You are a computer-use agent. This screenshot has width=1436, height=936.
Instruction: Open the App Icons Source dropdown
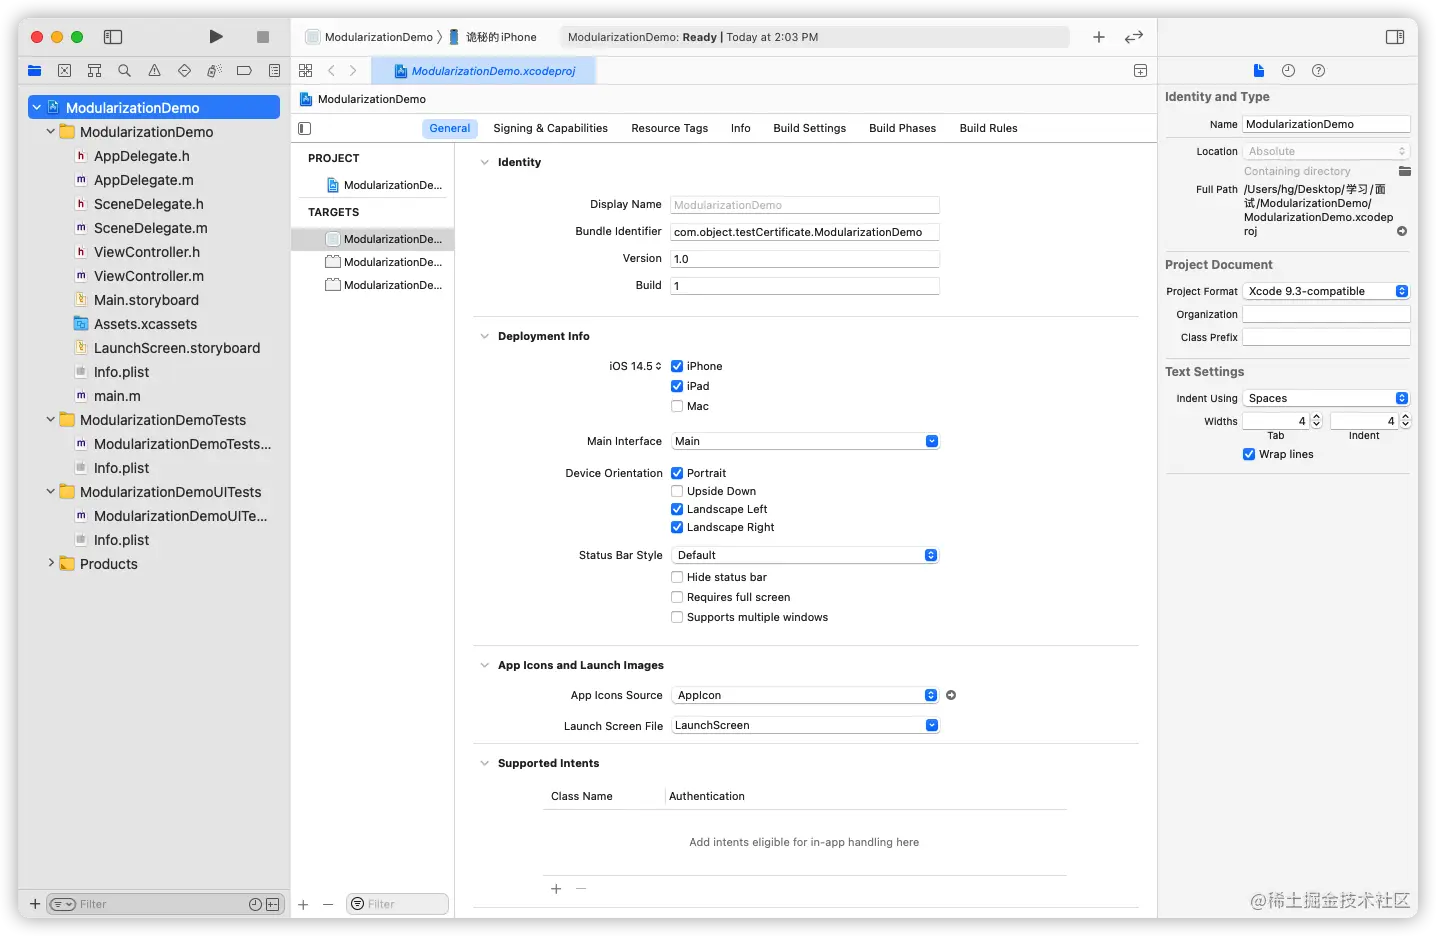point(805,695)
